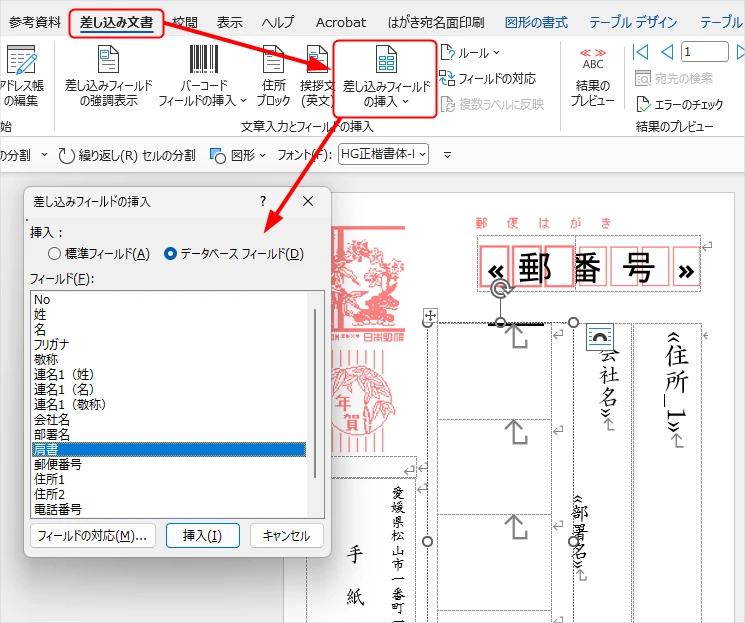Select field 郵便番号 in list
Screen dimensions: 745x623
[x=169, y=464]
